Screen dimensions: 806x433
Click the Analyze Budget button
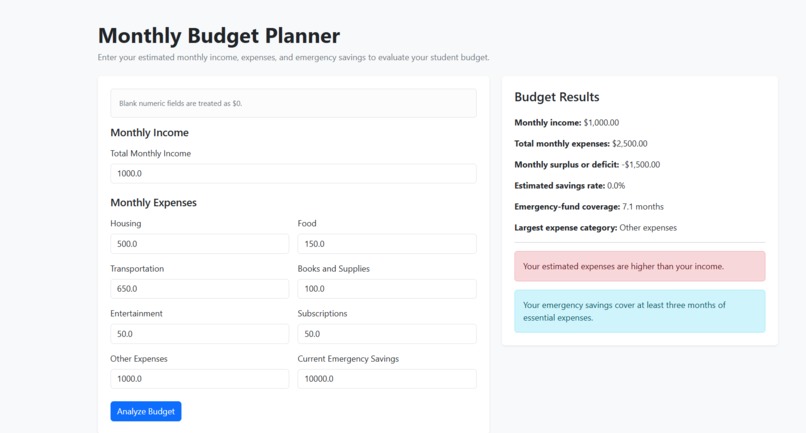(x=145, y=411)
